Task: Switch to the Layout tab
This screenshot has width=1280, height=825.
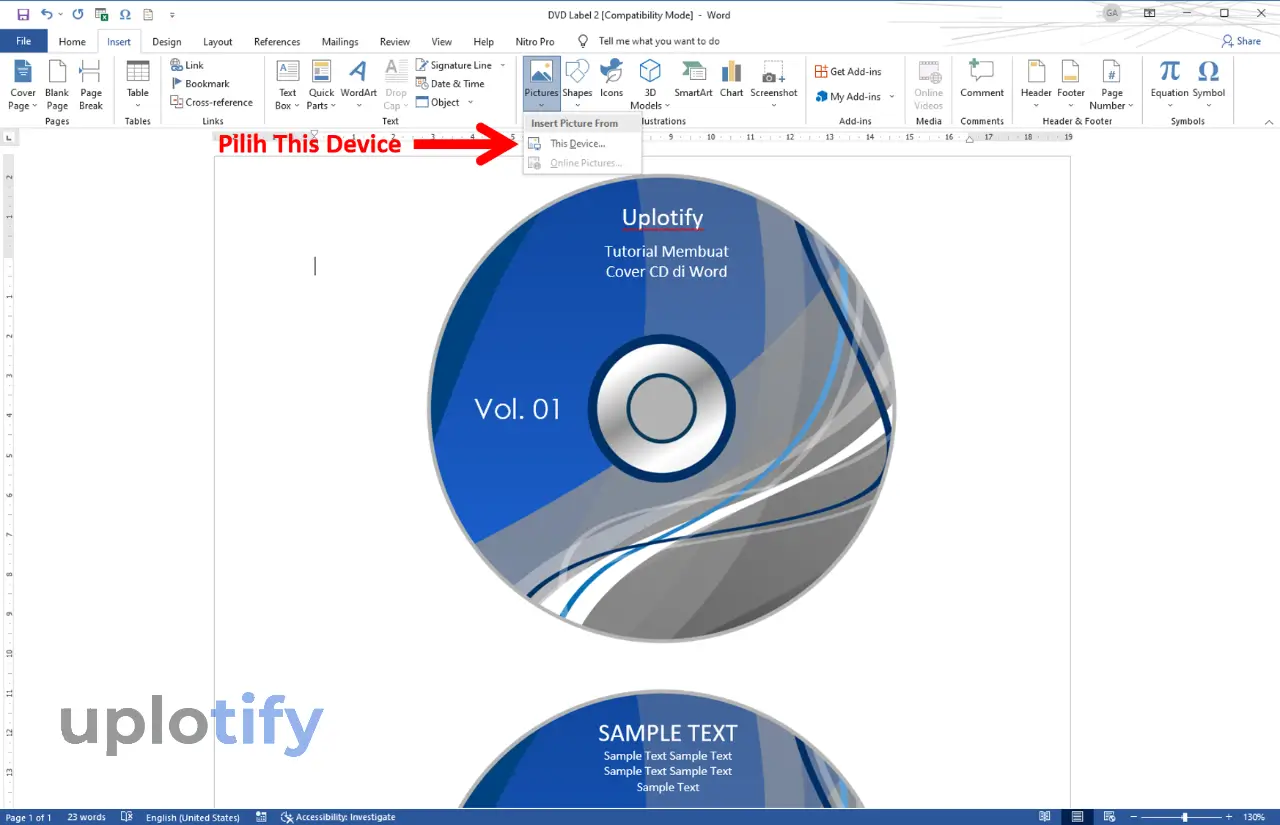Action: [x=217, y=42]
